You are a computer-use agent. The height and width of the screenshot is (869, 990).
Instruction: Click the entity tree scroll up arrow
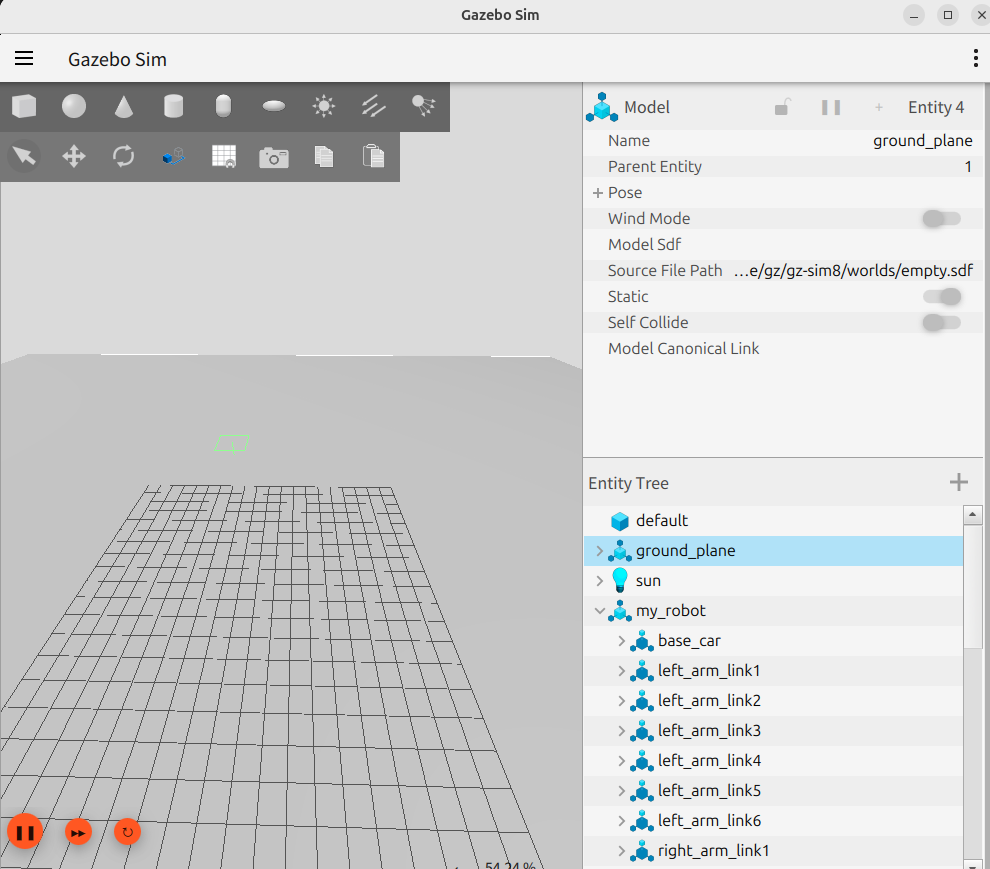(x=972, y=515)
